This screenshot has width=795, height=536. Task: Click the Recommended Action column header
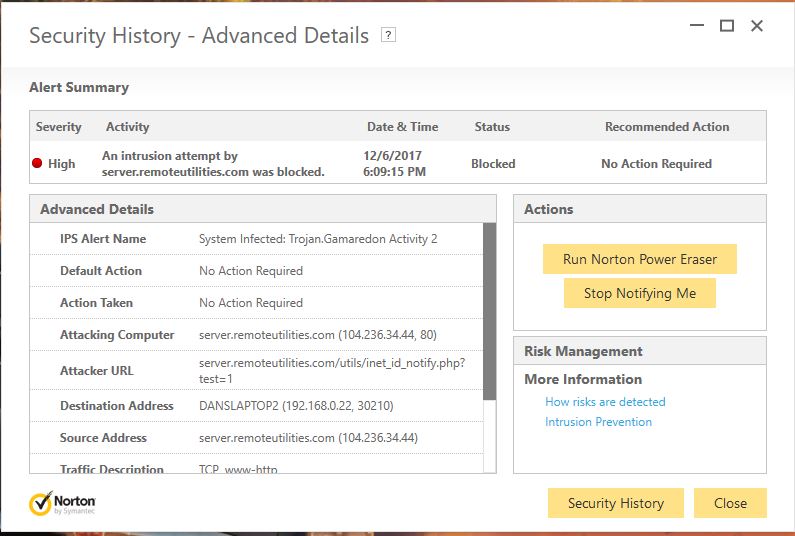click(667, 127)
